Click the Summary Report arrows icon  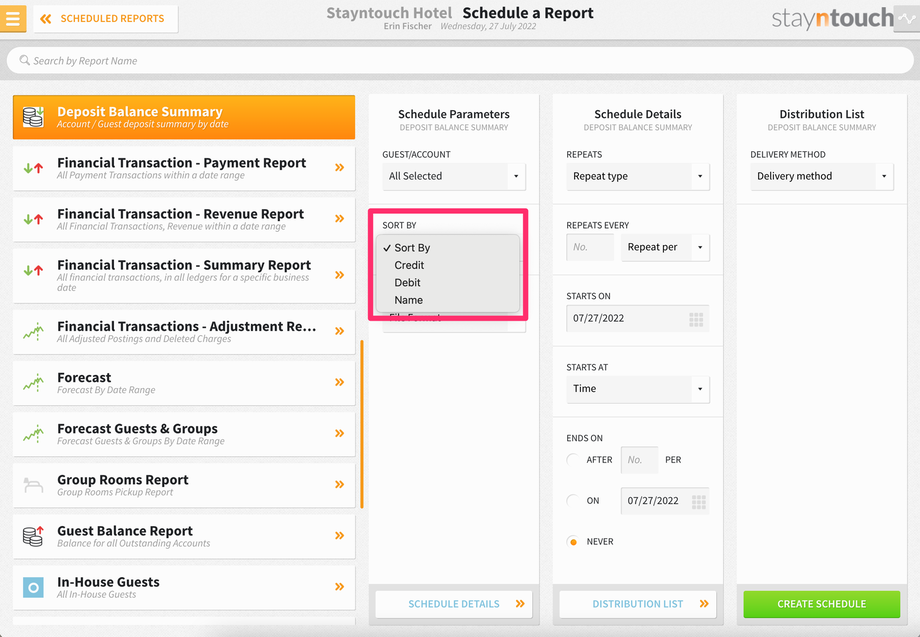[33, 270]
